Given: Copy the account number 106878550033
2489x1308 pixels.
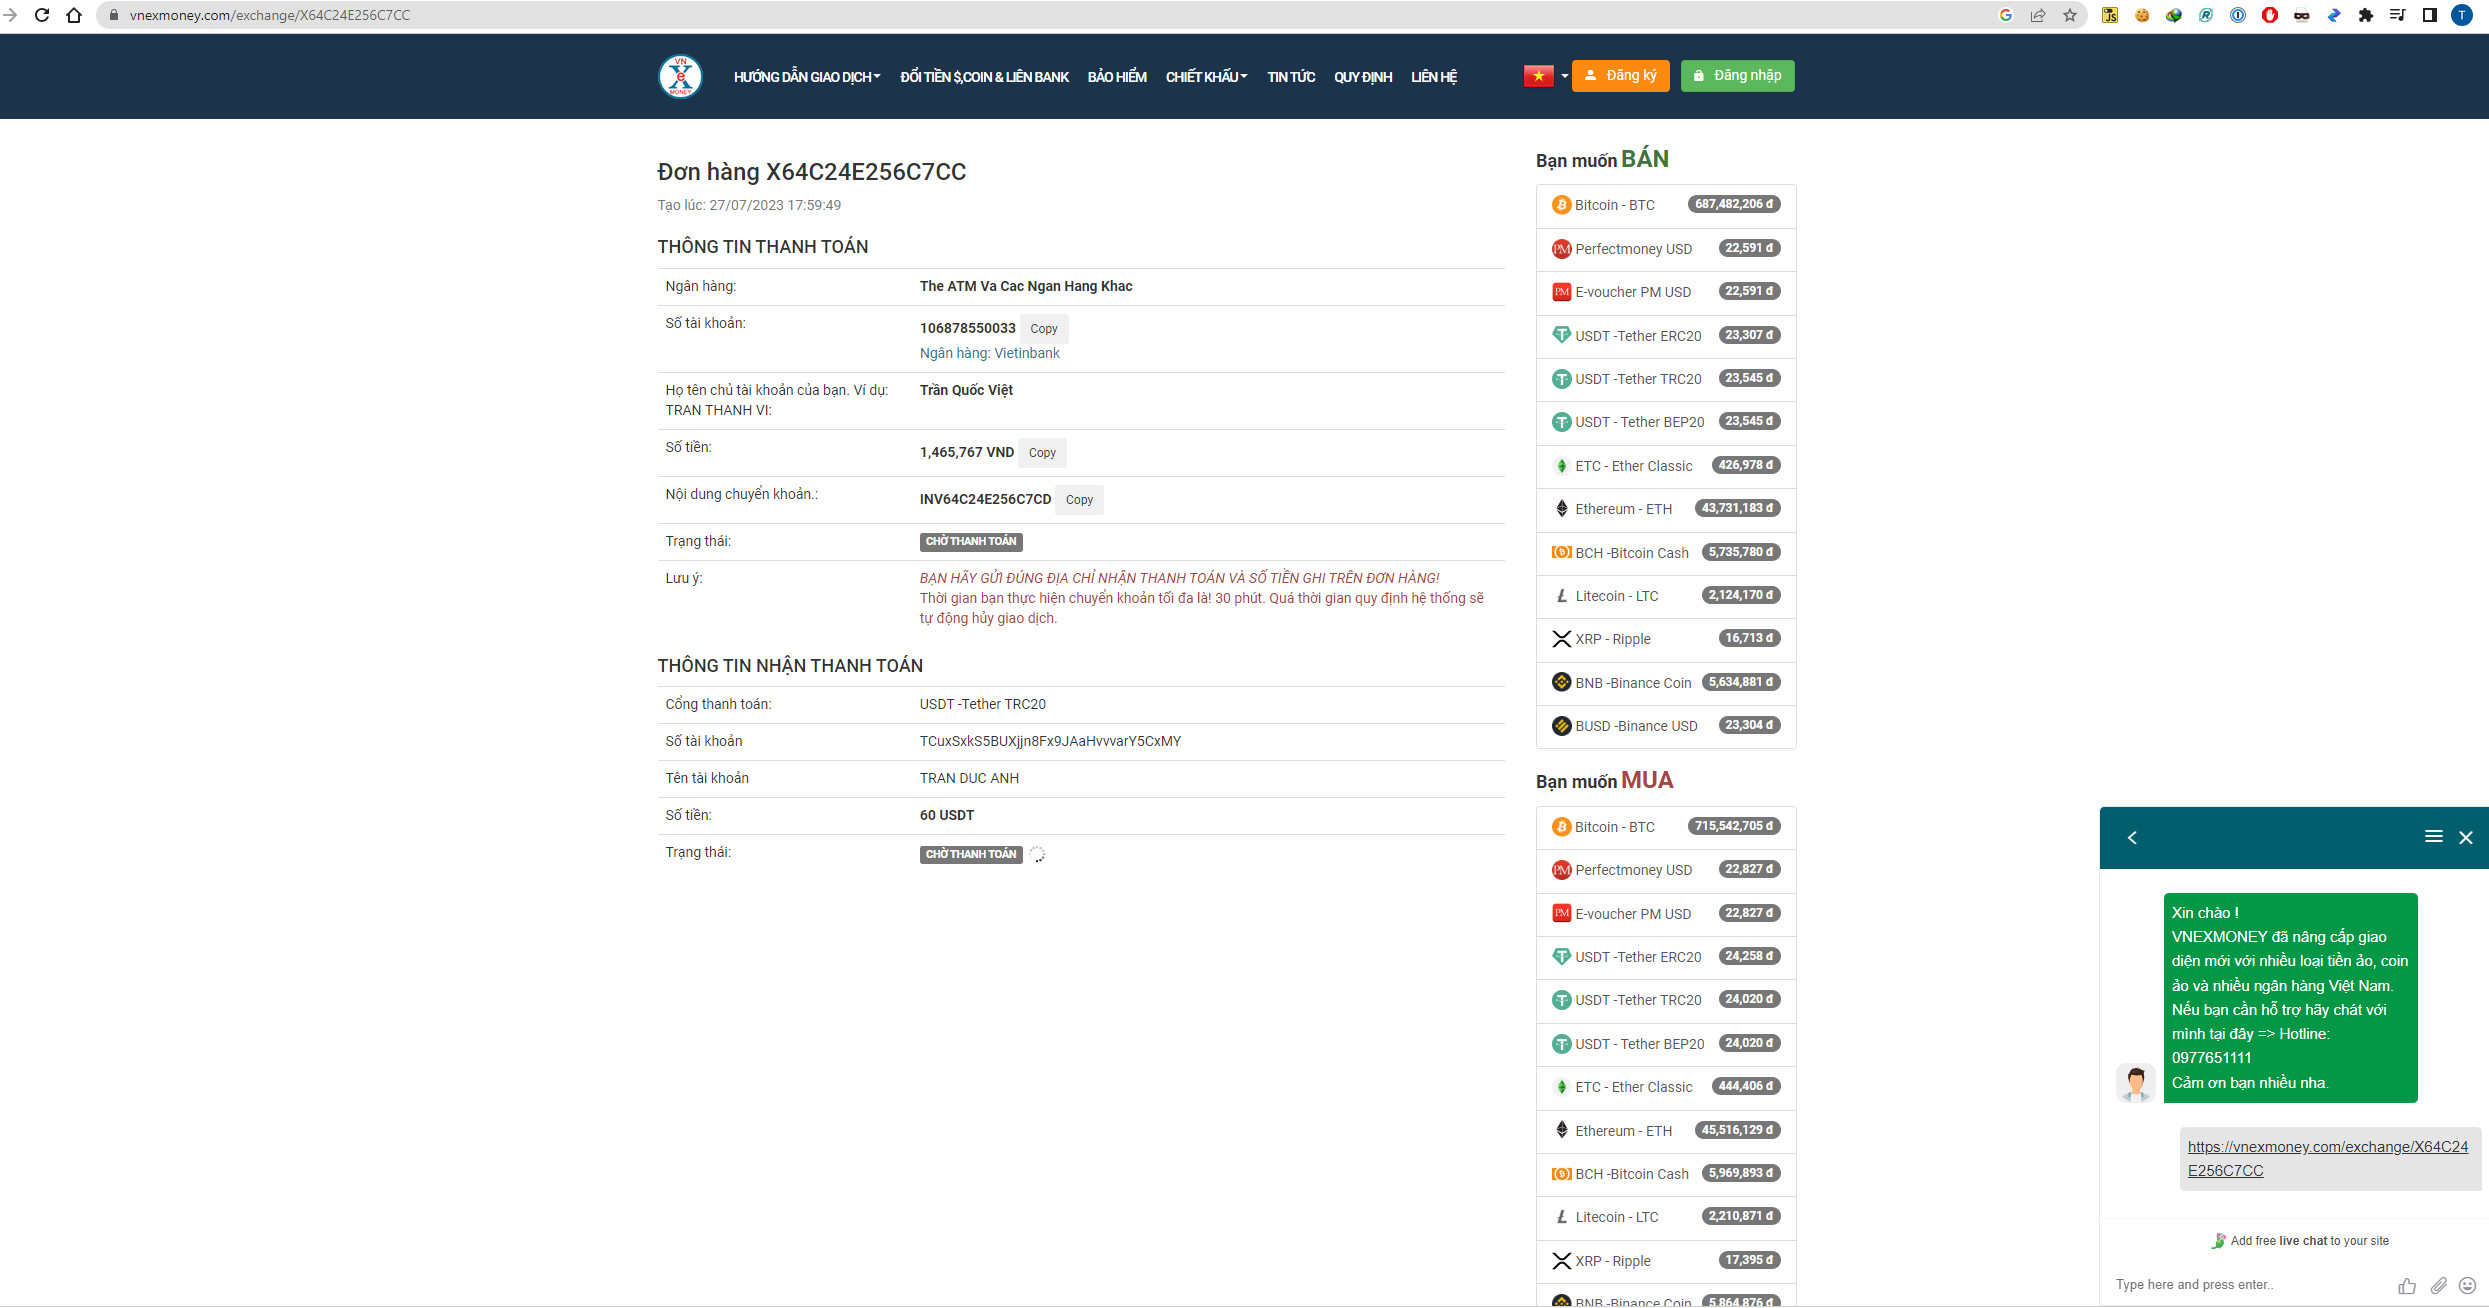Looking at the screenshot, I should point(1043,329).
